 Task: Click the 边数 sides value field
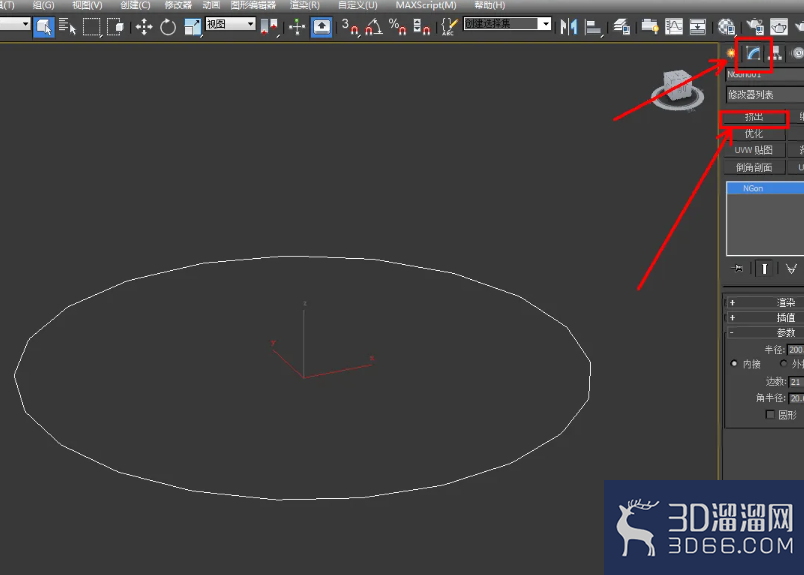tap(796, 382)
